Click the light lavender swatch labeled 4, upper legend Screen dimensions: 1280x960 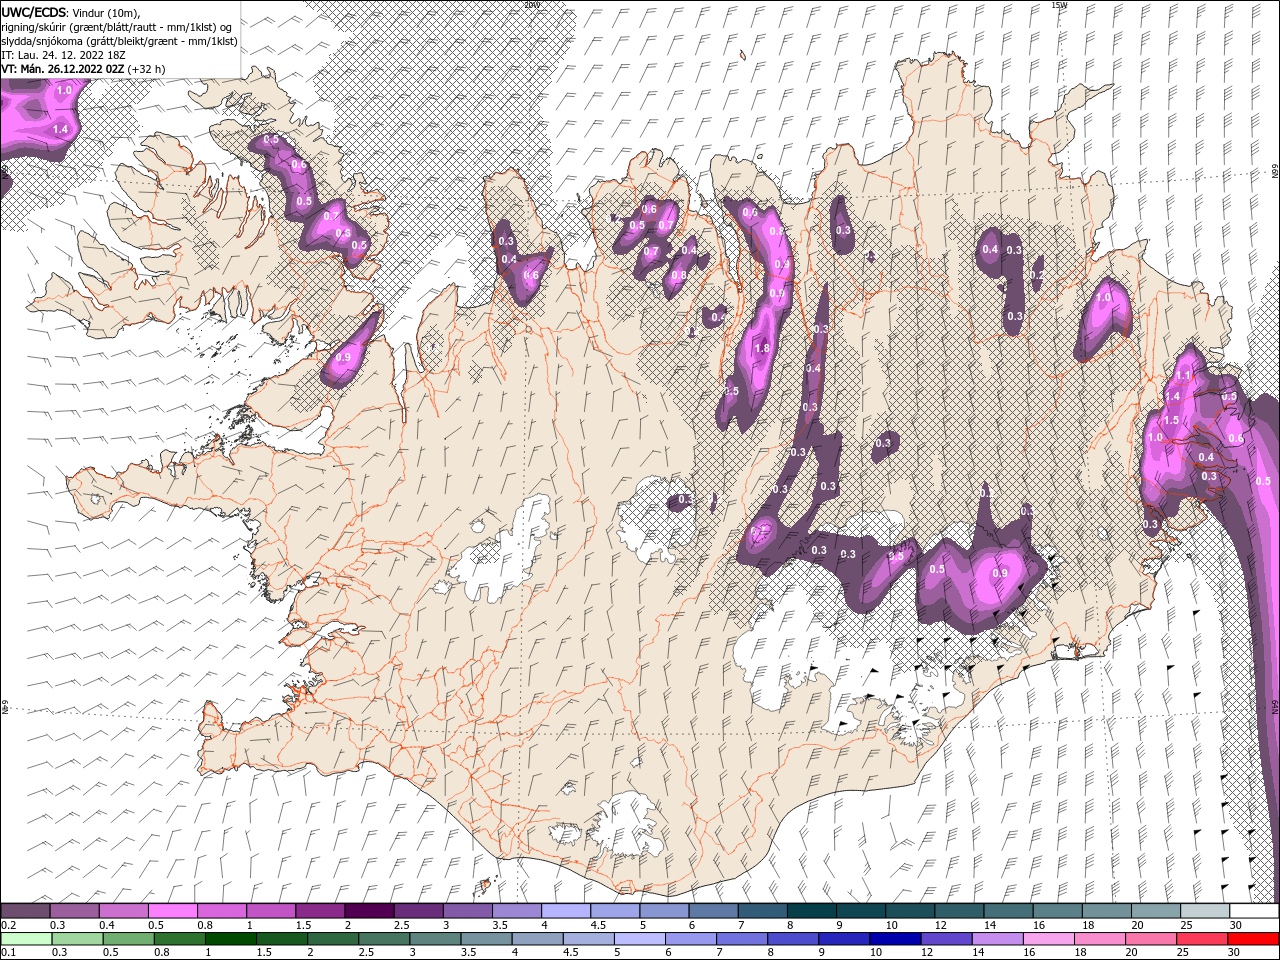click(x=565, y=911)
